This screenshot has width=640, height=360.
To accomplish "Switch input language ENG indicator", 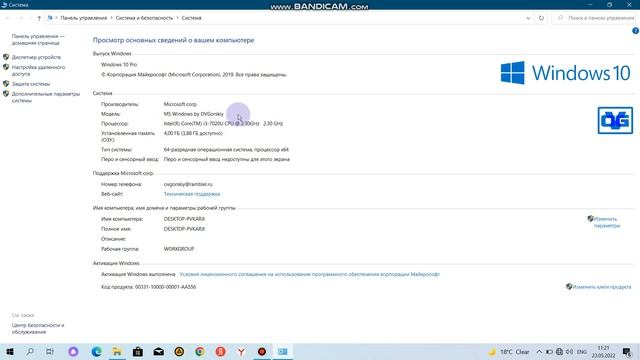I will 582,351.
